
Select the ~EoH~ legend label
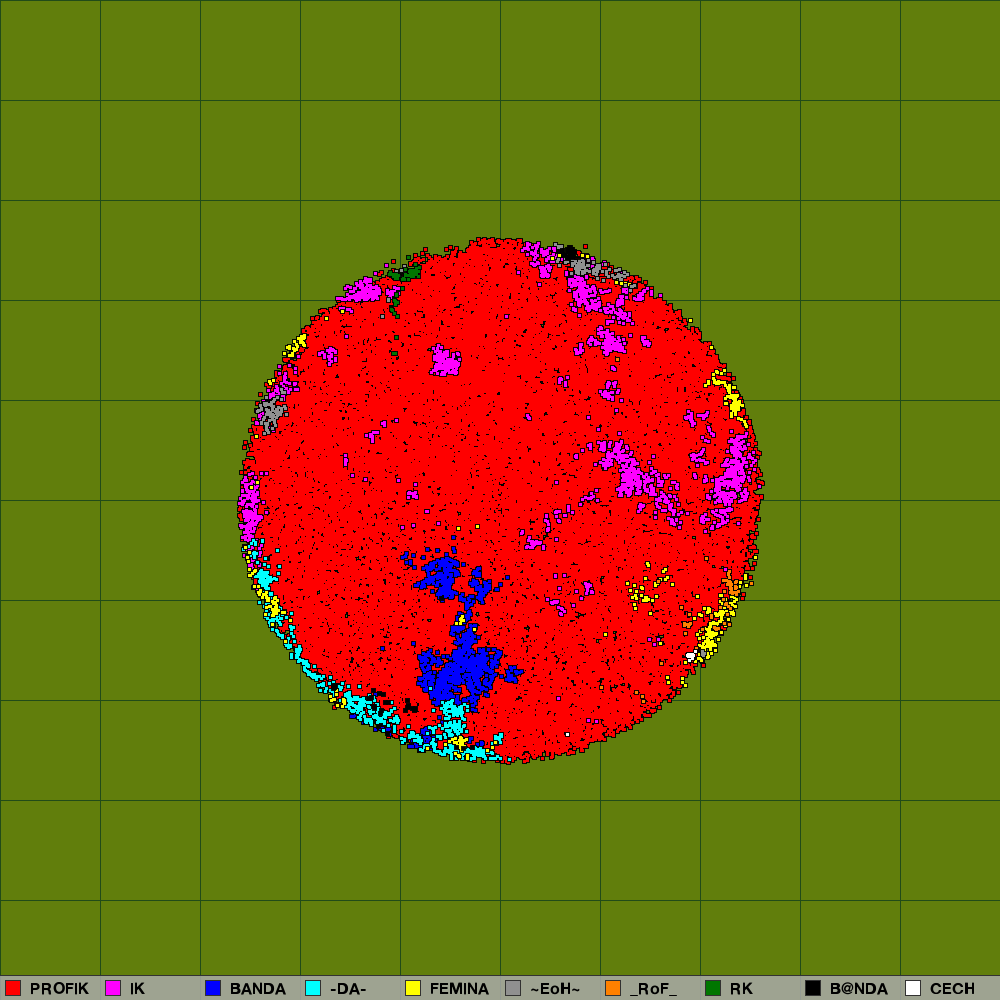click(555, 989)
